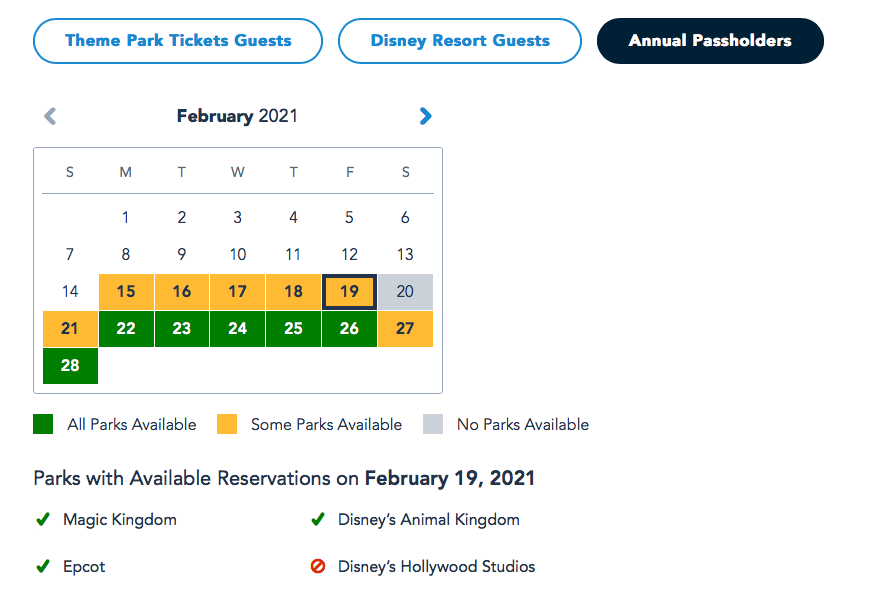The height and width of the screenshot is (603, 877).
Task: Choose February 21 on the calendar
Action: (x=70, y=329)
